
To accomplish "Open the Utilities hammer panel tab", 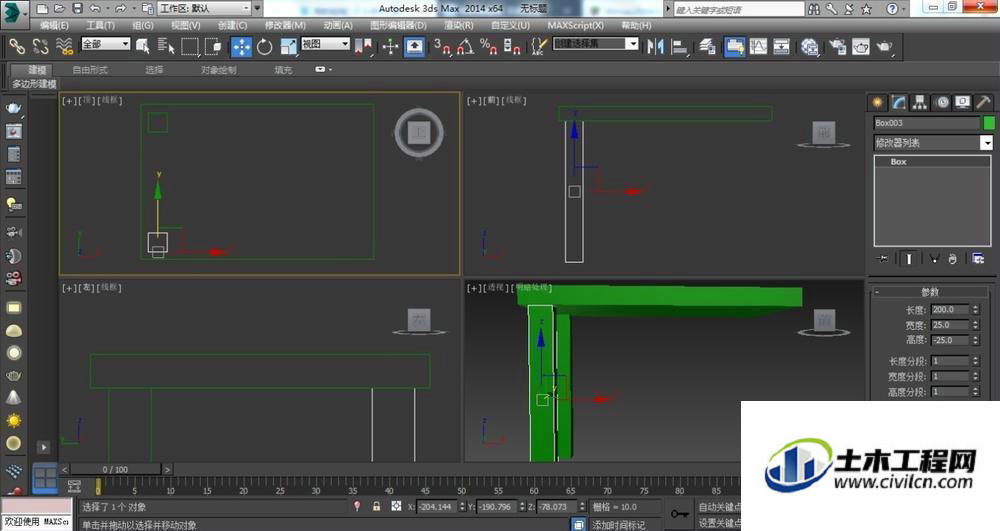I will (983, 102).
